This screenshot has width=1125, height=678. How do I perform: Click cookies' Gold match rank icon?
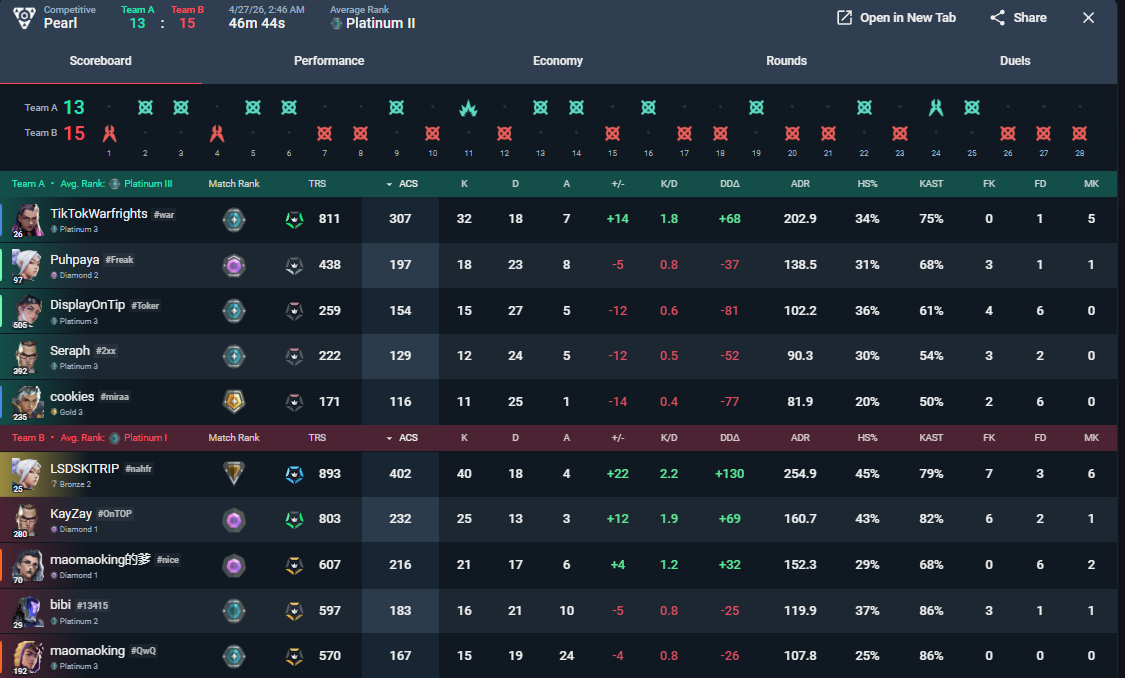point(234,402)
